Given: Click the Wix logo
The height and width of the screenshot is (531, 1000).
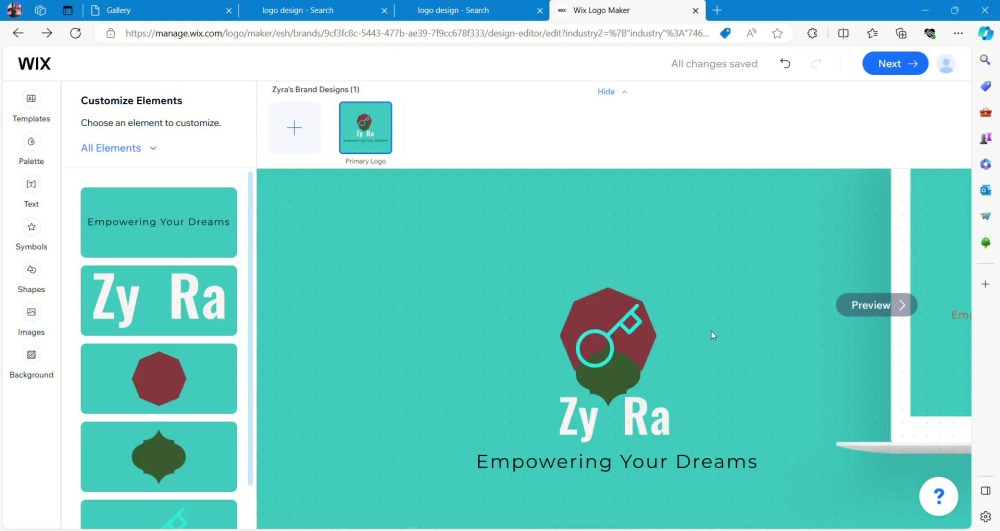Looking at the screenshot, I should tap(34, 64).
